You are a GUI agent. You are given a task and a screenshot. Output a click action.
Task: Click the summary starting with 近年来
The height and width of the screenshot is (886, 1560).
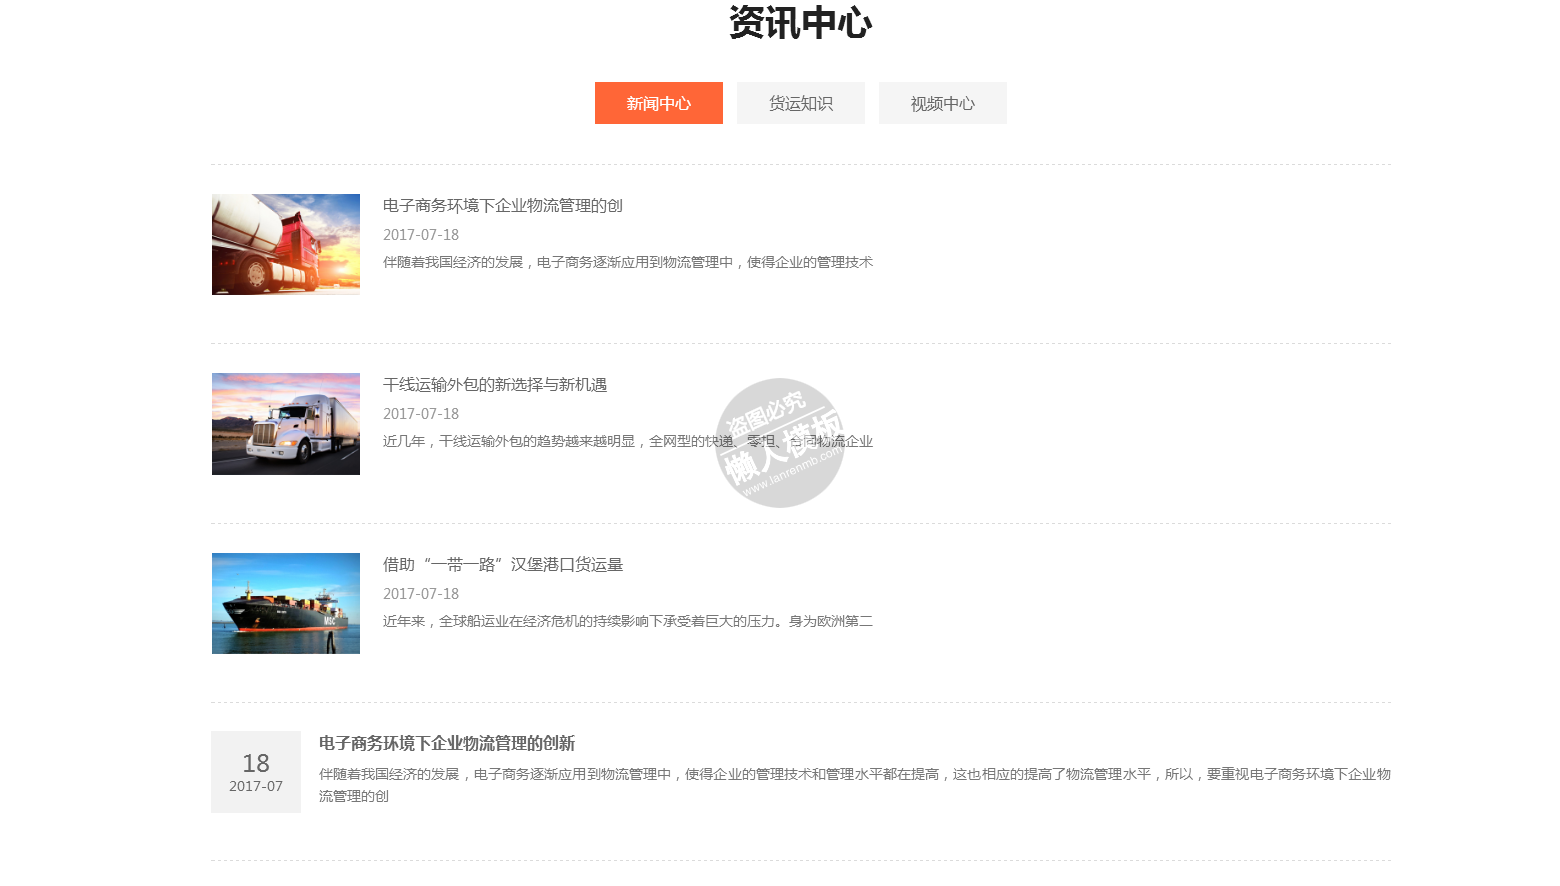click(x=627, y=621)
